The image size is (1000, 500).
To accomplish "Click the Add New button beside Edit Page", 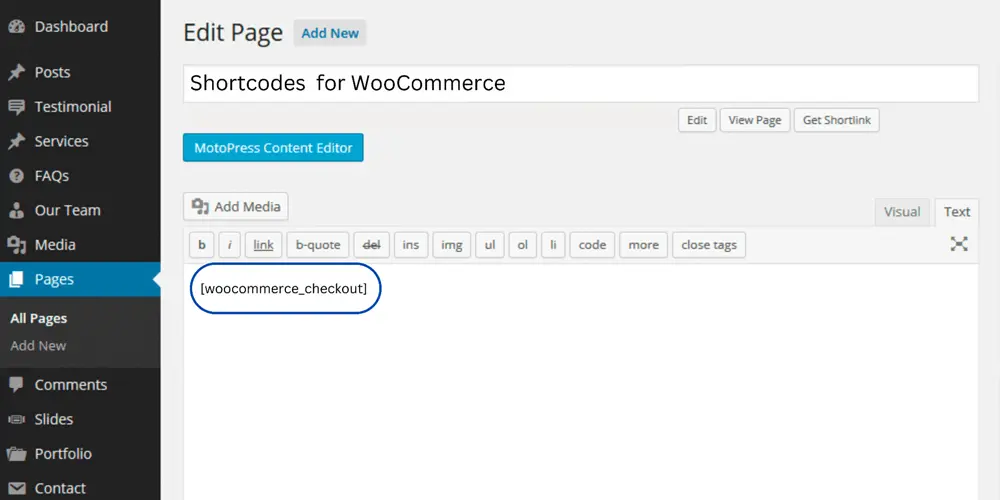I will pos(330,33).
